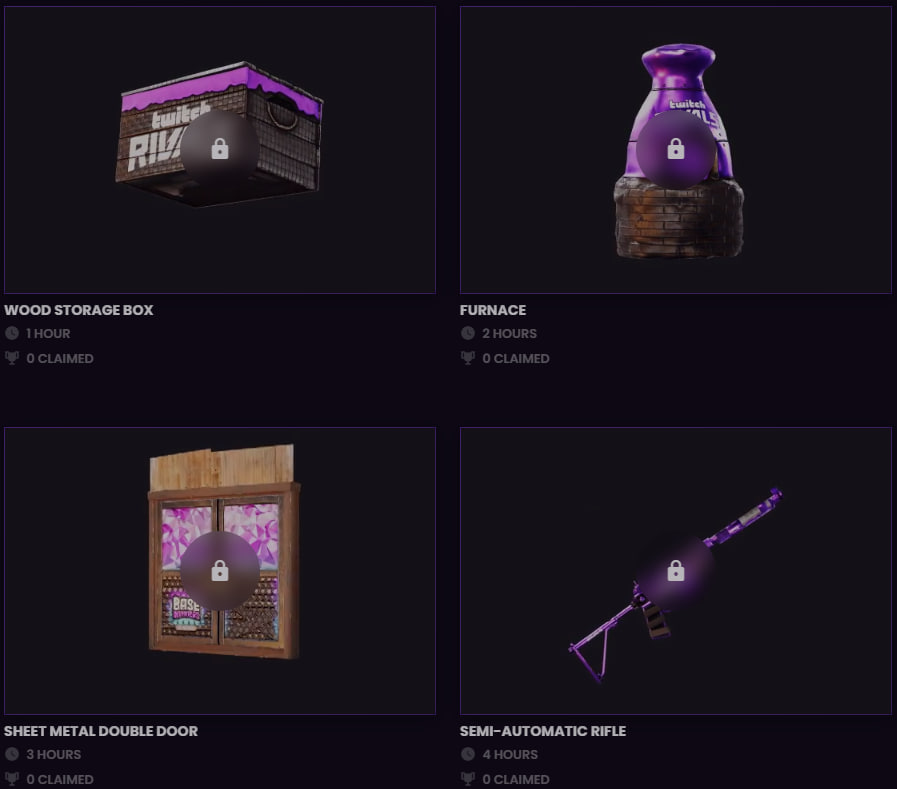Click the clock icon beside 4 HOURS
Viewport: 897px width, 789px height.
click(467, 754)
